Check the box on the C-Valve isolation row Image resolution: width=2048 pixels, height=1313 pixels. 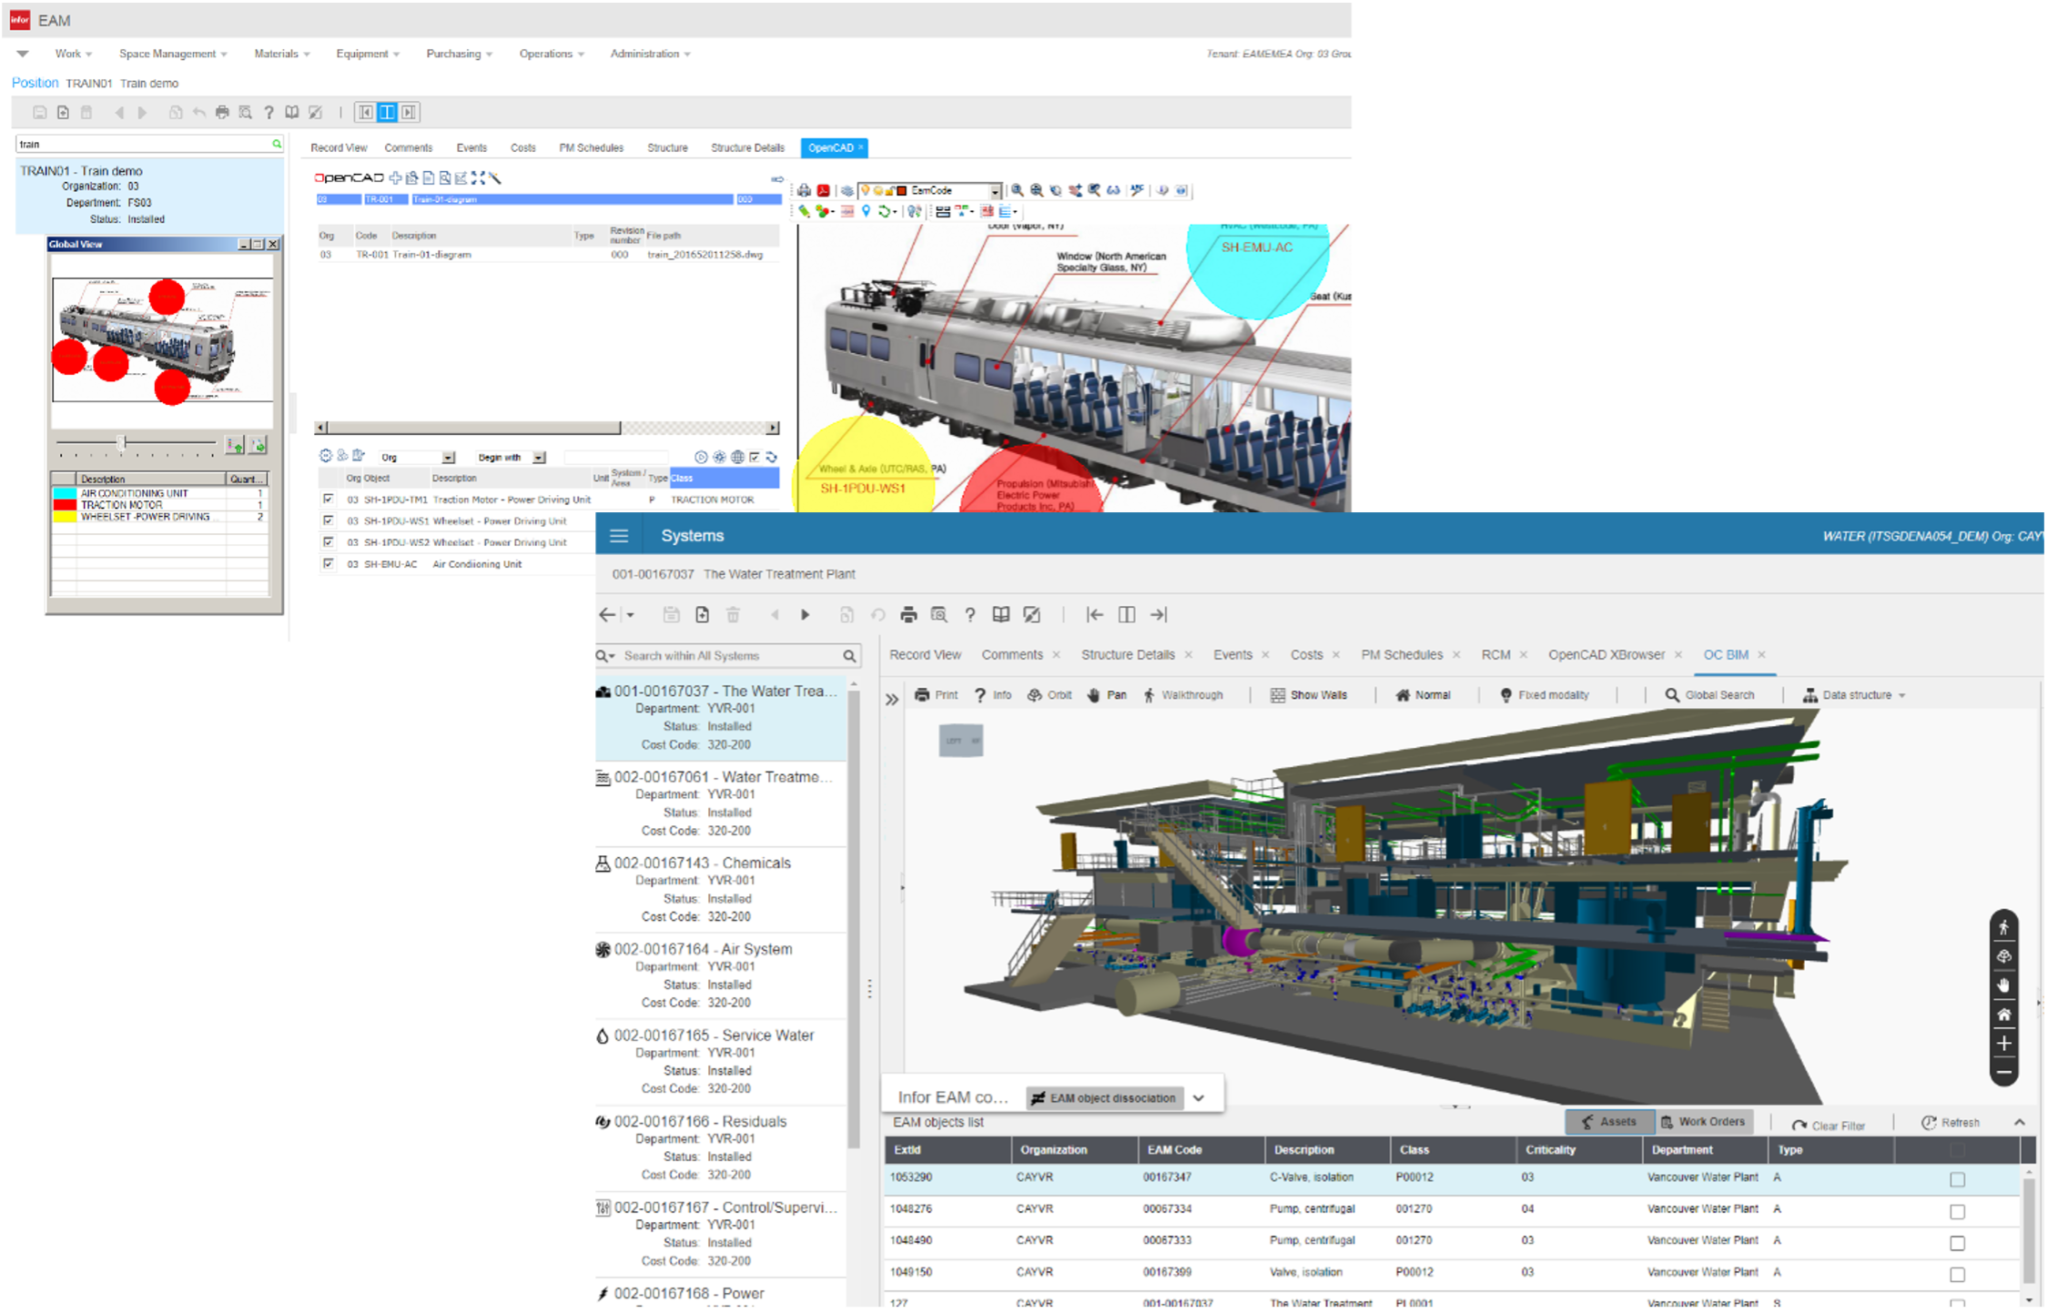(1957, 1177)
